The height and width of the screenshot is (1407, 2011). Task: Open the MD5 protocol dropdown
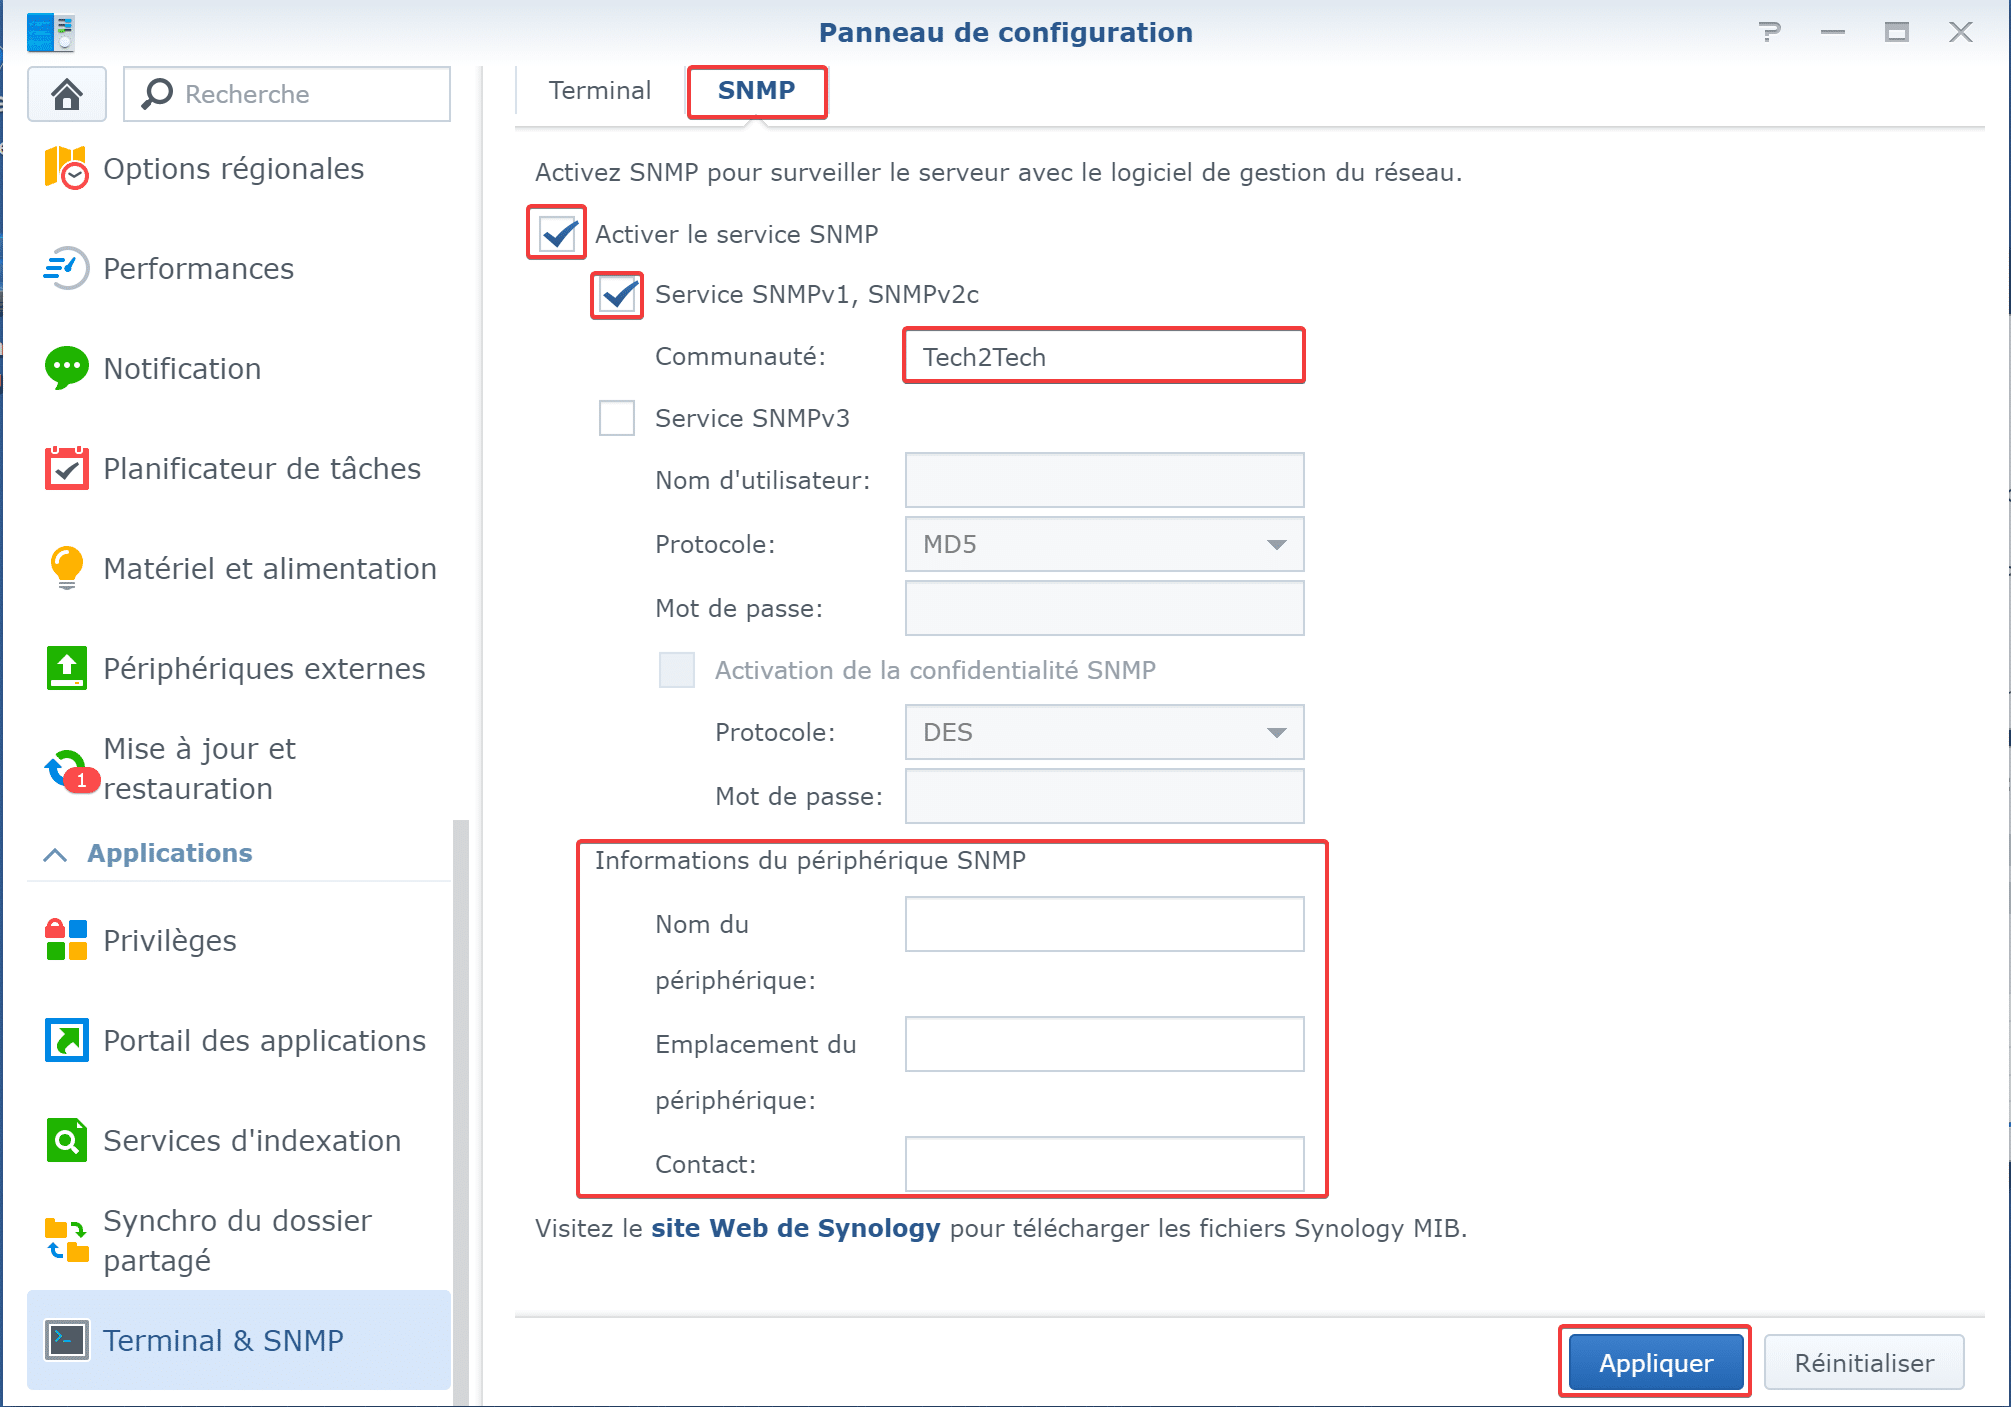[1104, 544]
